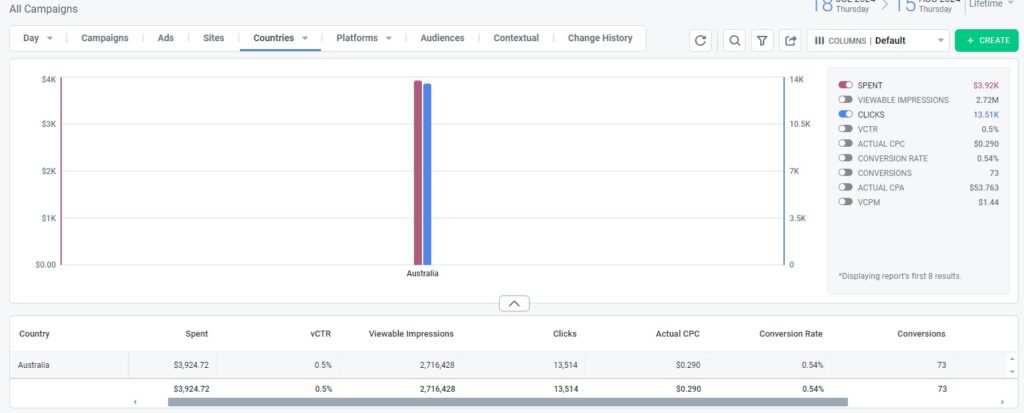The width and height of the screenshot is (1024, 413).
Task: Open the Columns Default dropdown
Action: (x=878, y=41)
